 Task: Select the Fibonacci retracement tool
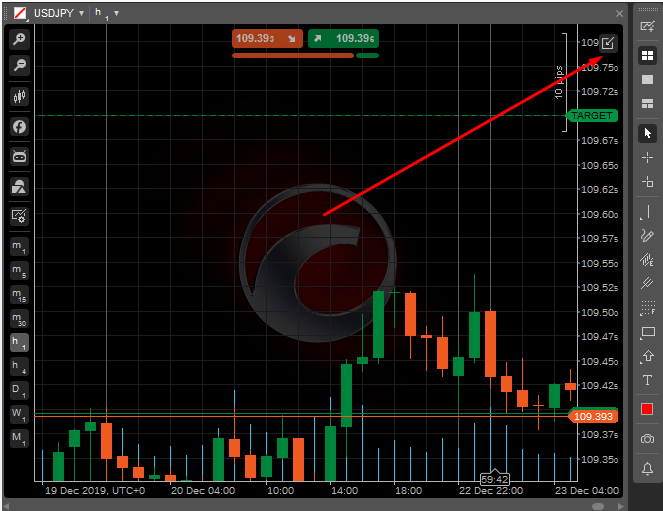point(647,308)
